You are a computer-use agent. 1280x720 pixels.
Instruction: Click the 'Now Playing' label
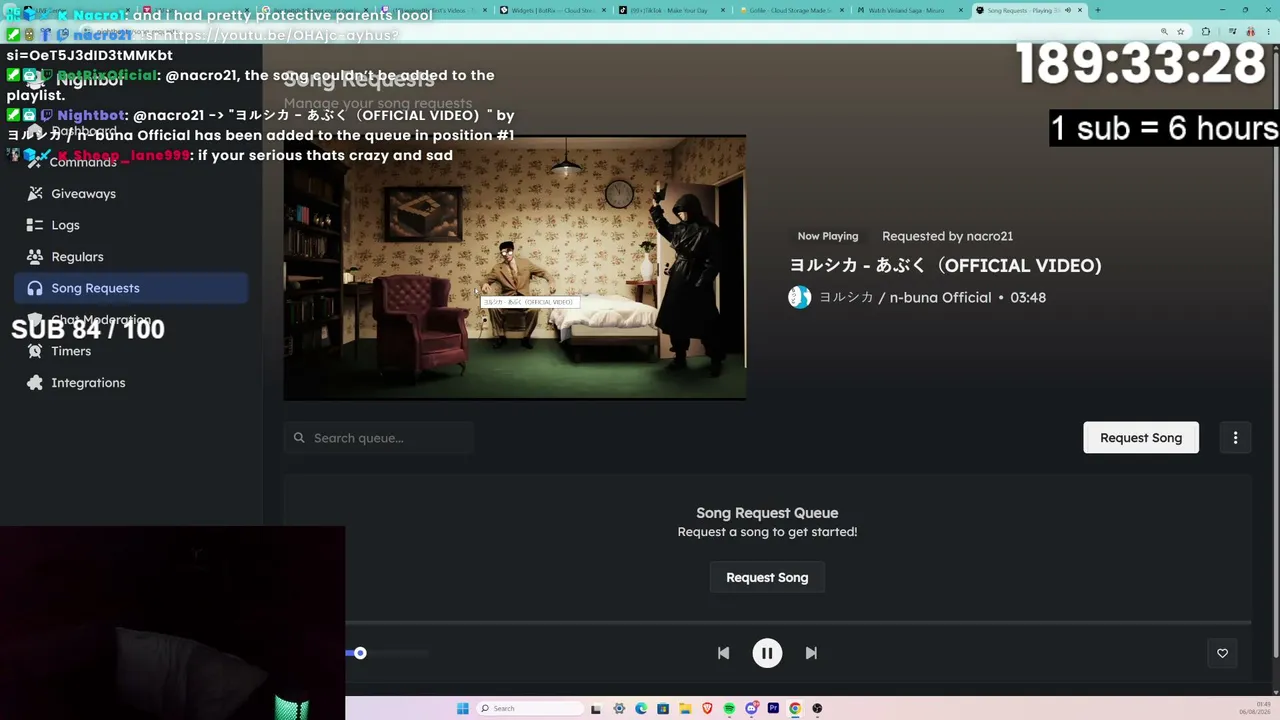pos(828,236)
